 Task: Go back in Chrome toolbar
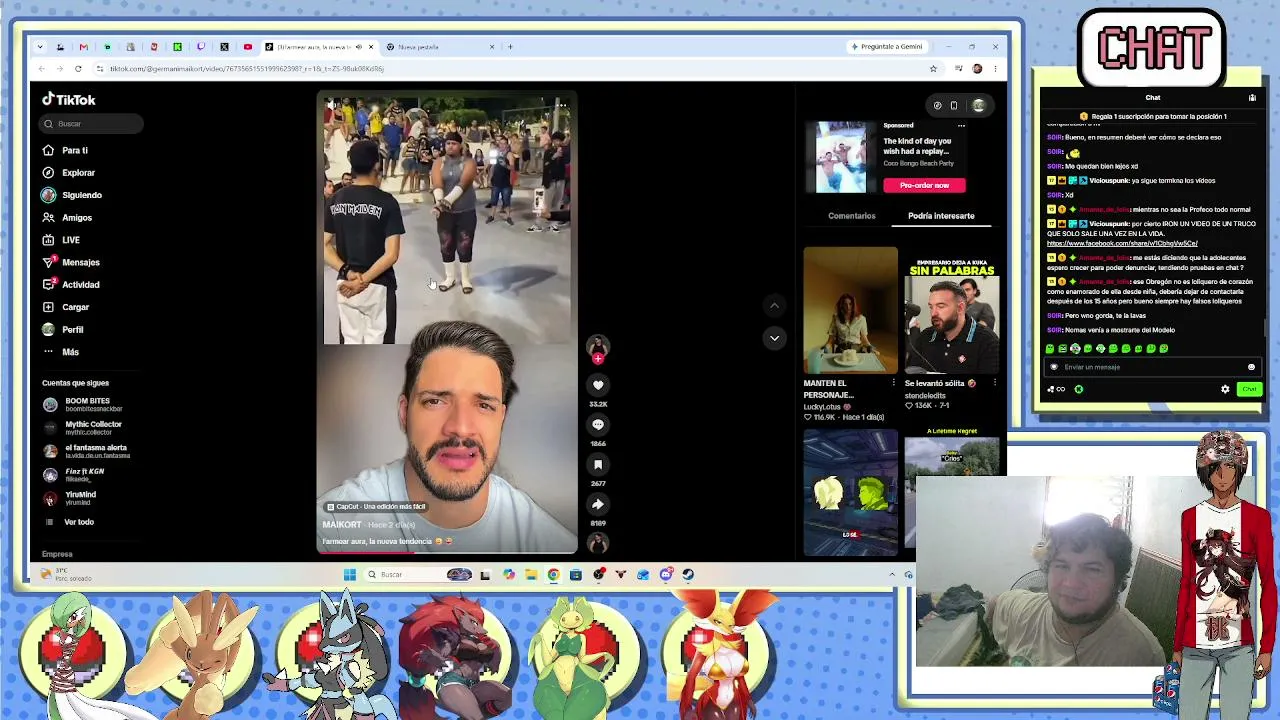point(41,69)
